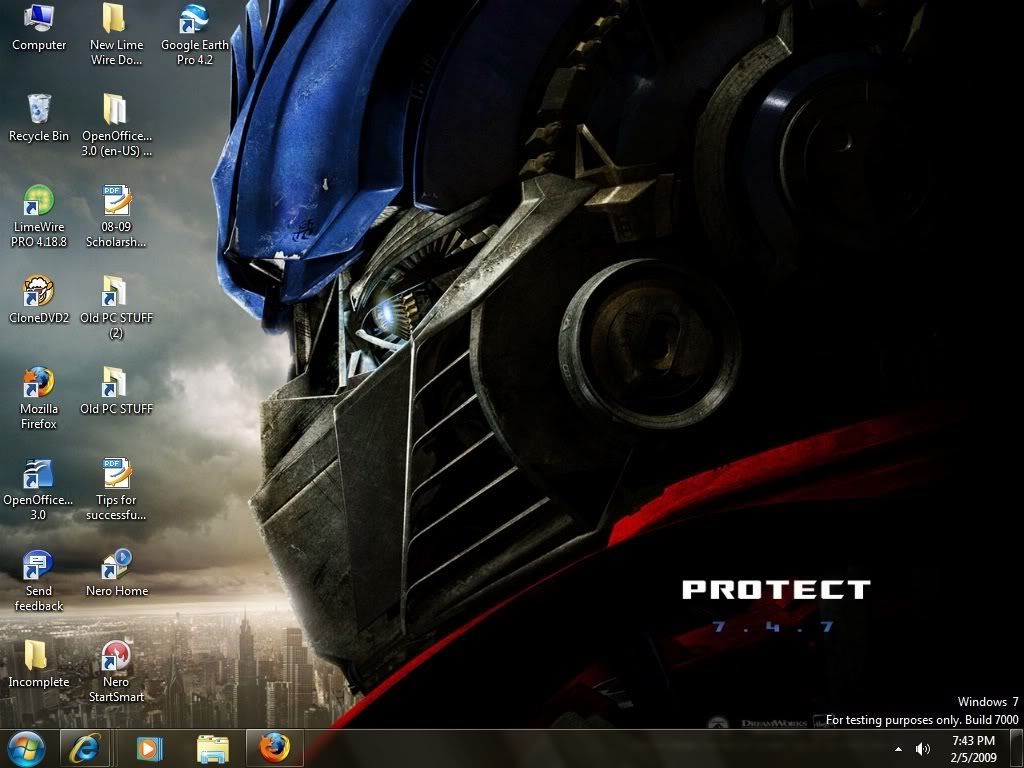The image size is (1024, 768).
Task: Click the Send feedback shortcut
Action: [39, 565]
